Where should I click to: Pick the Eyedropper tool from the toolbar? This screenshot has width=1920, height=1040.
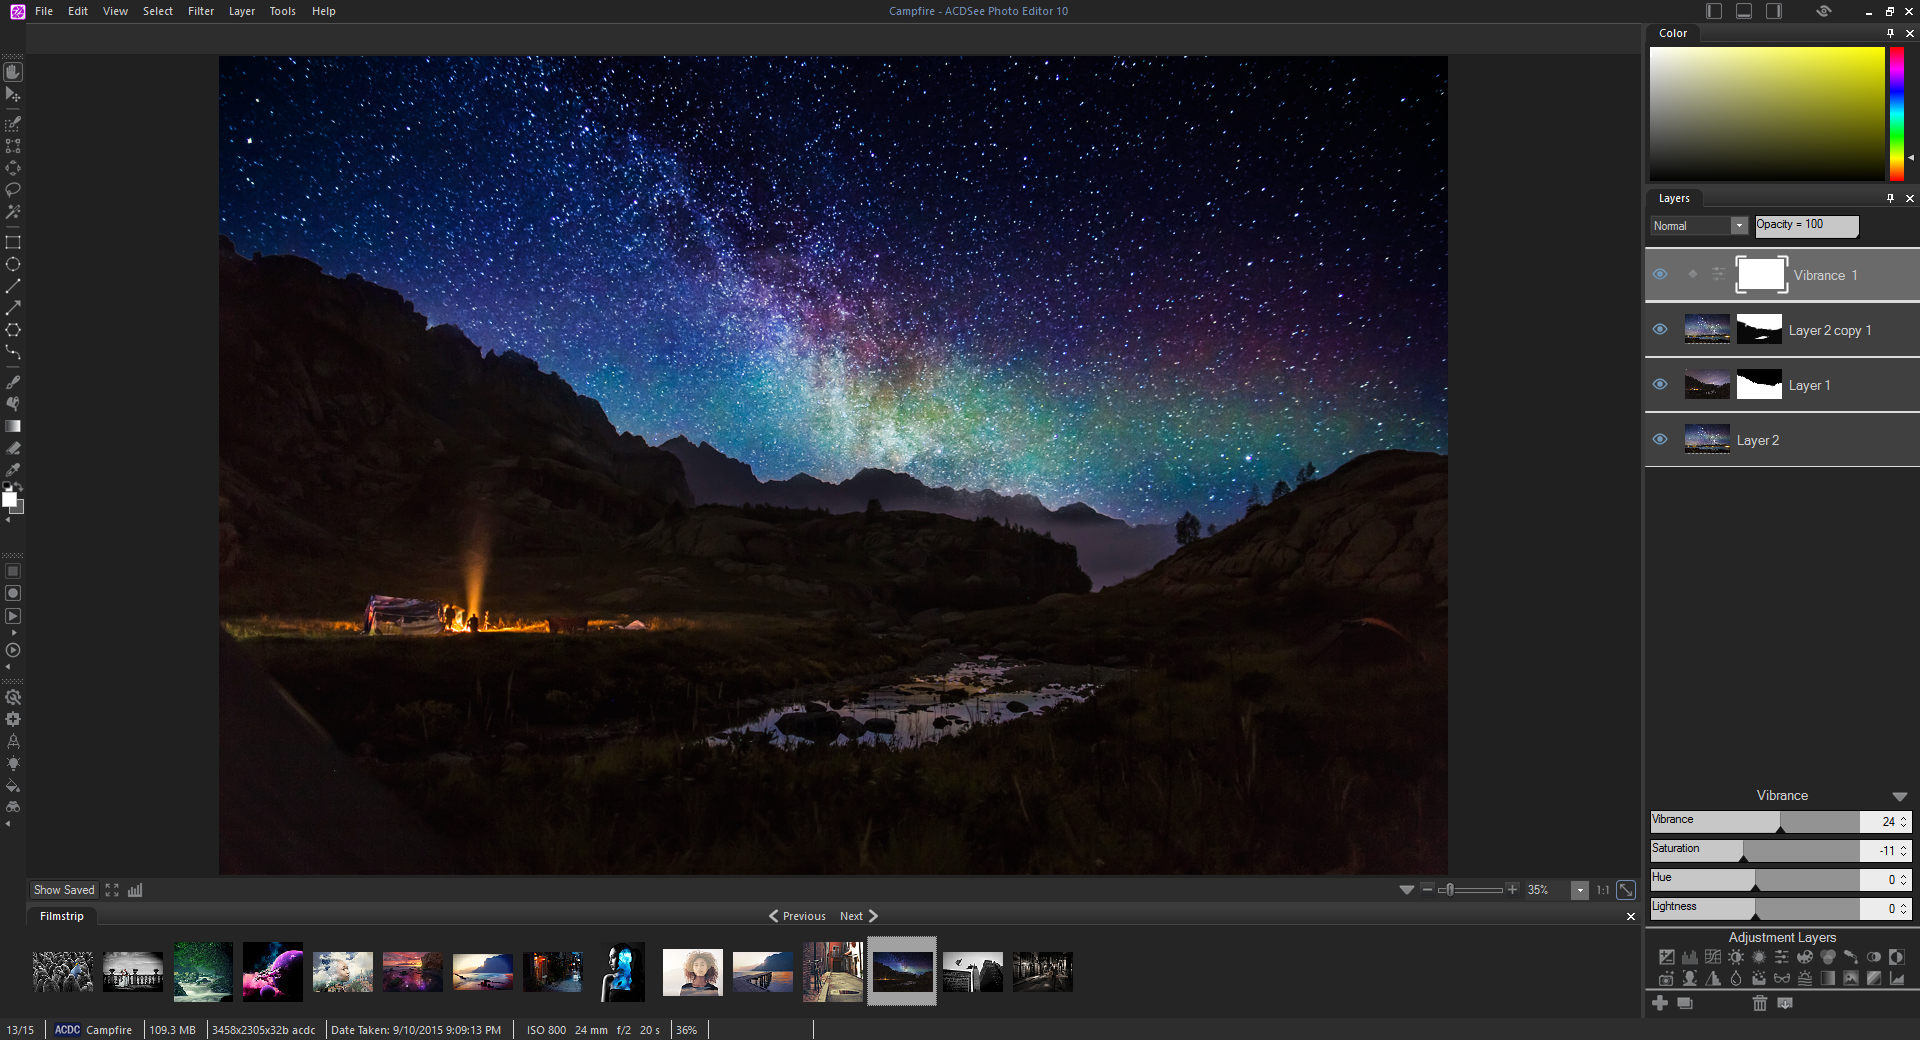tap(13, 470)
